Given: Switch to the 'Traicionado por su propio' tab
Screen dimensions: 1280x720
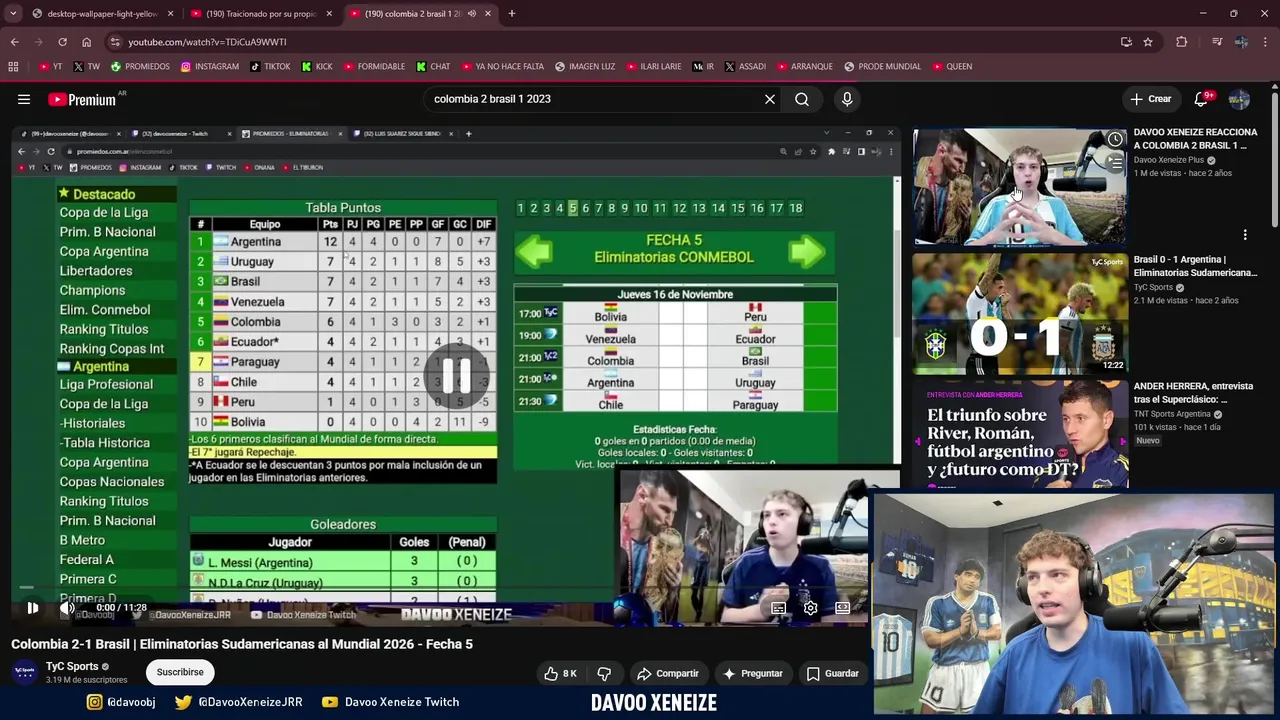Looking at the screenshot, I should tap(262, 14).
